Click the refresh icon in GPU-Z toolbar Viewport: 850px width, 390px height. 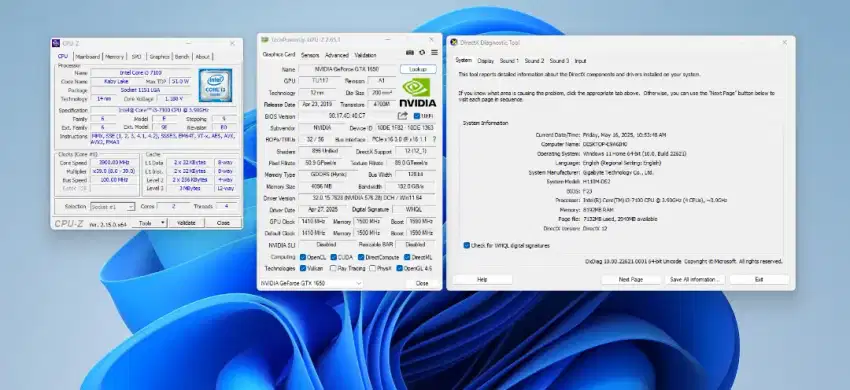(x=422, y=53)
